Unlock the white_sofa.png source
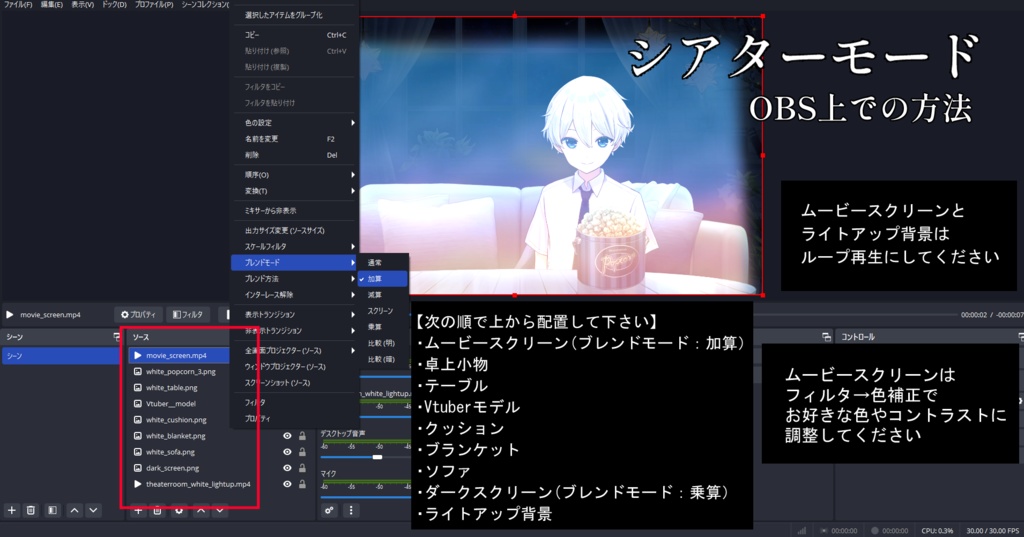 [x=302, y=452]
